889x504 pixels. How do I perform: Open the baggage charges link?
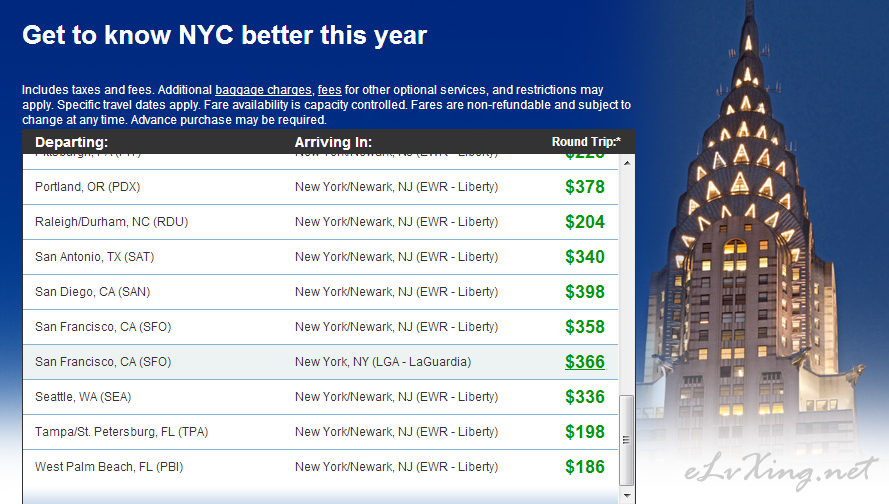pos(263,90)
